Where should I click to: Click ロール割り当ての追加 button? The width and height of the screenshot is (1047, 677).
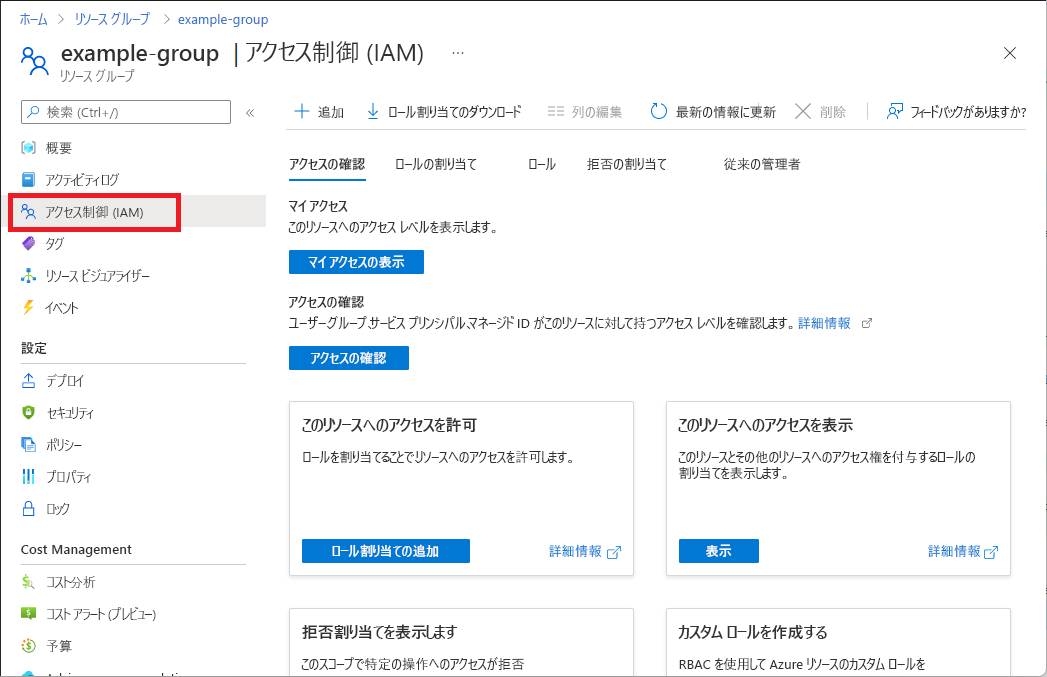click(385, 551)
